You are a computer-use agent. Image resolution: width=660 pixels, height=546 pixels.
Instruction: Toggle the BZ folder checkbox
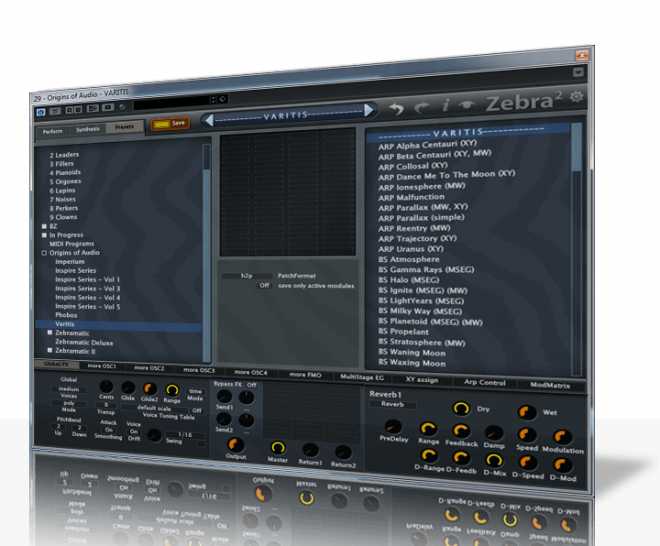point(44,226)
